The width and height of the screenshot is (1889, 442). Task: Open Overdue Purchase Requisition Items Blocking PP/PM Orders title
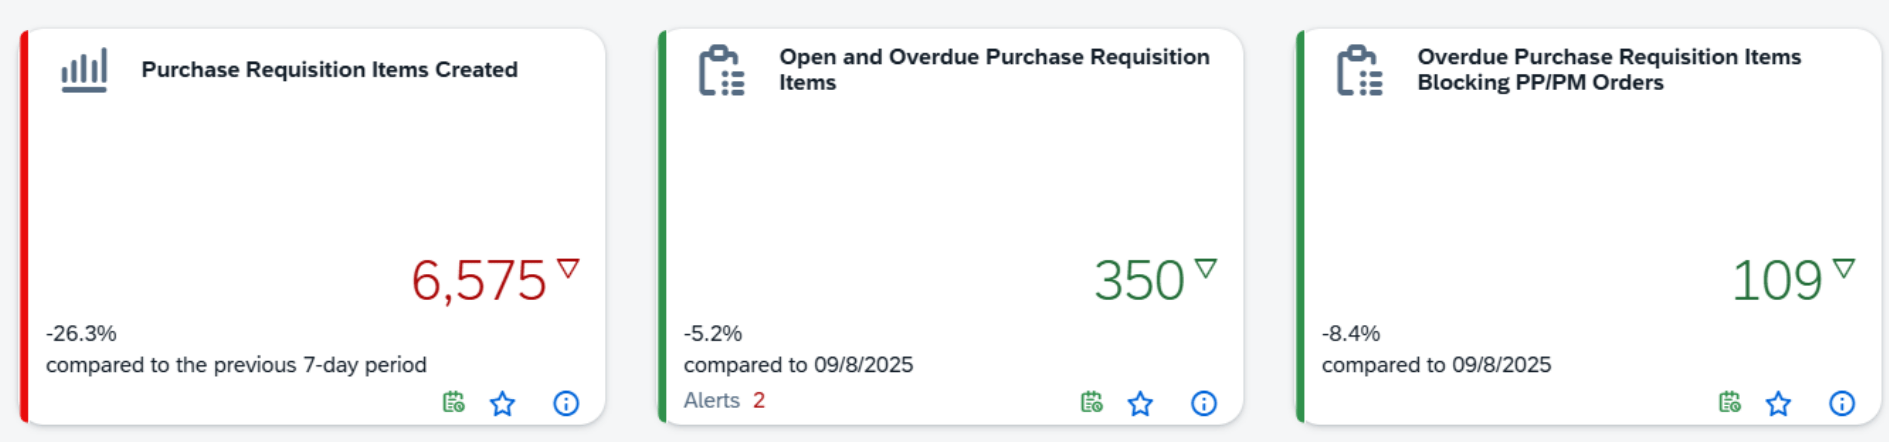pos(1608,69)
